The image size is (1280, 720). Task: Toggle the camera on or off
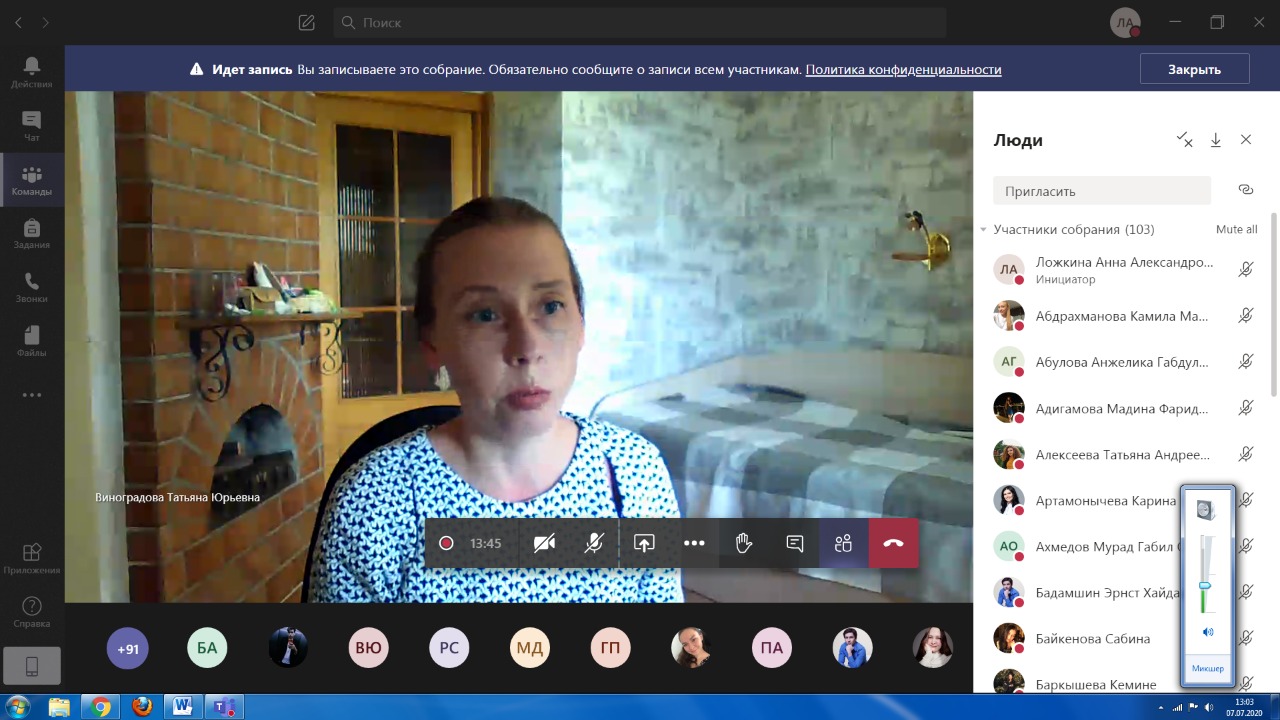click(x=544, y=543)
